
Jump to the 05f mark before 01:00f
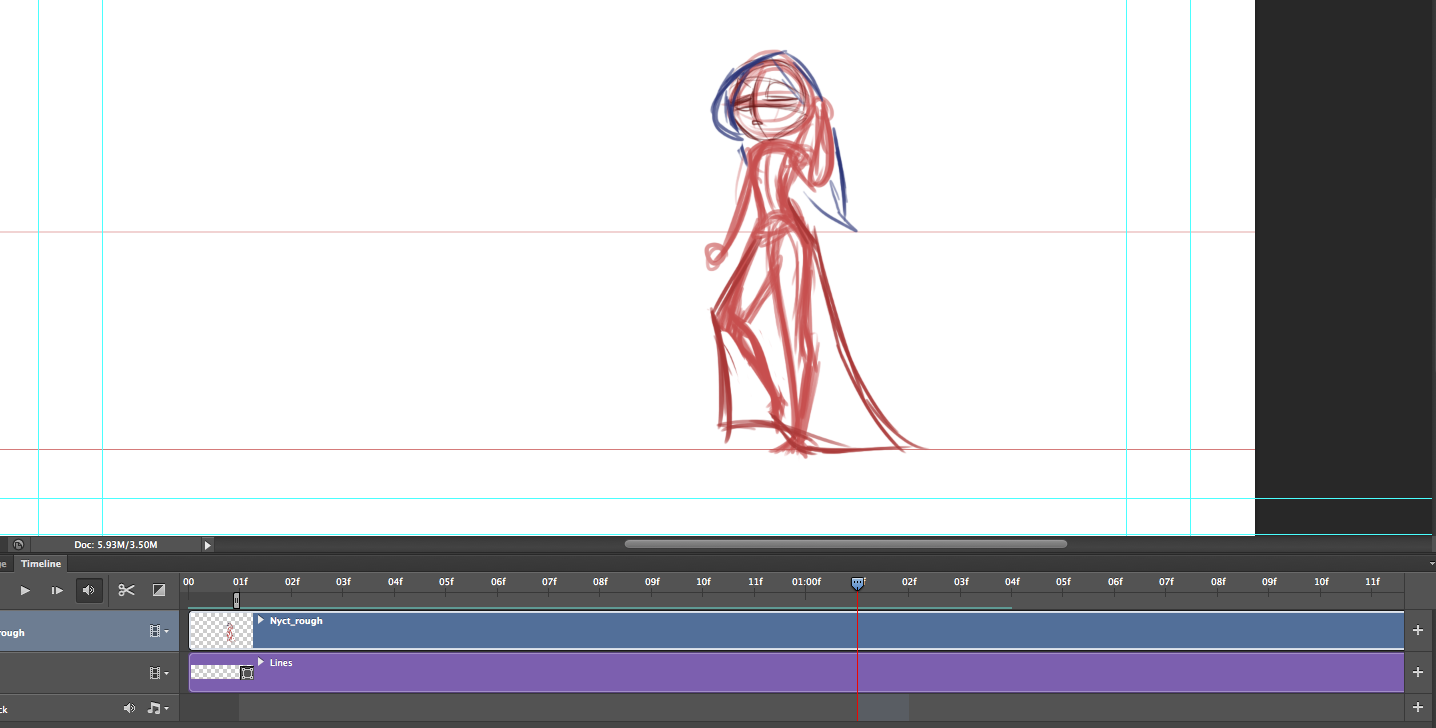coord(446,581)
